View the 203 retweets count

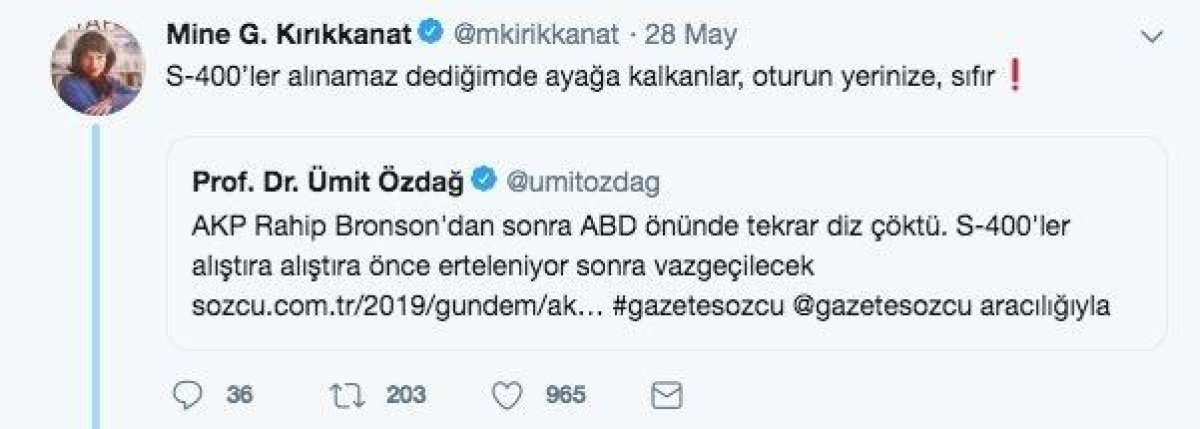click(x=406, y=395)
